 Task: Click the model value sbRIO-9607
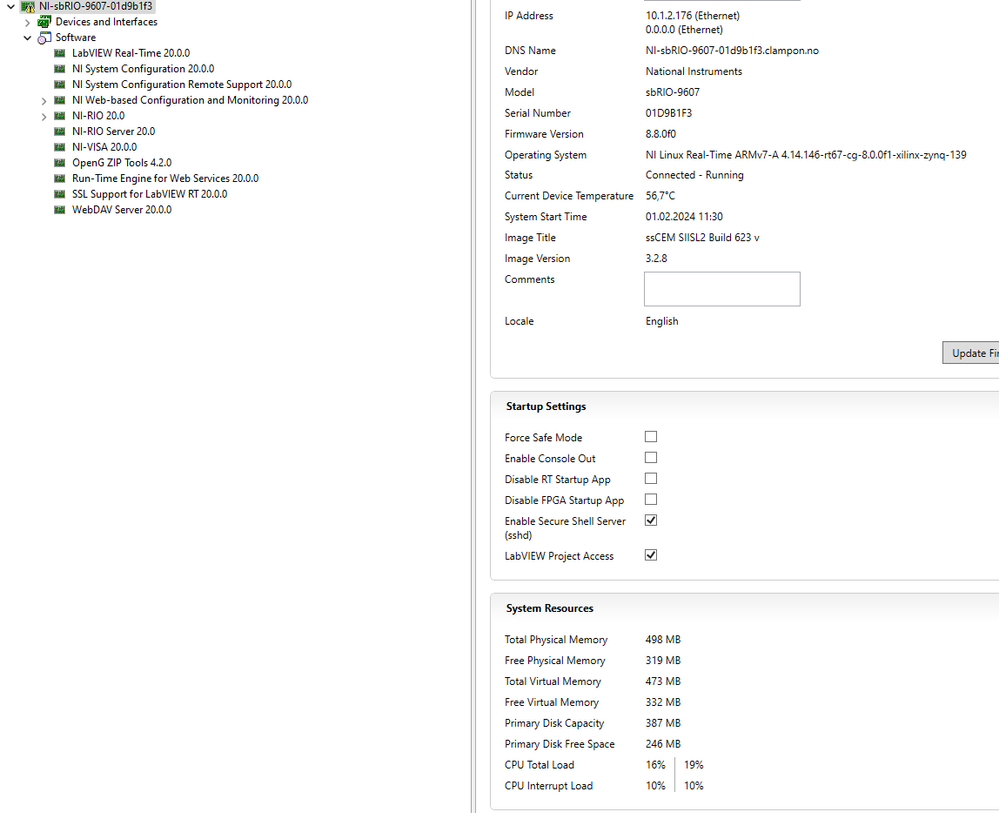point(672,92)
